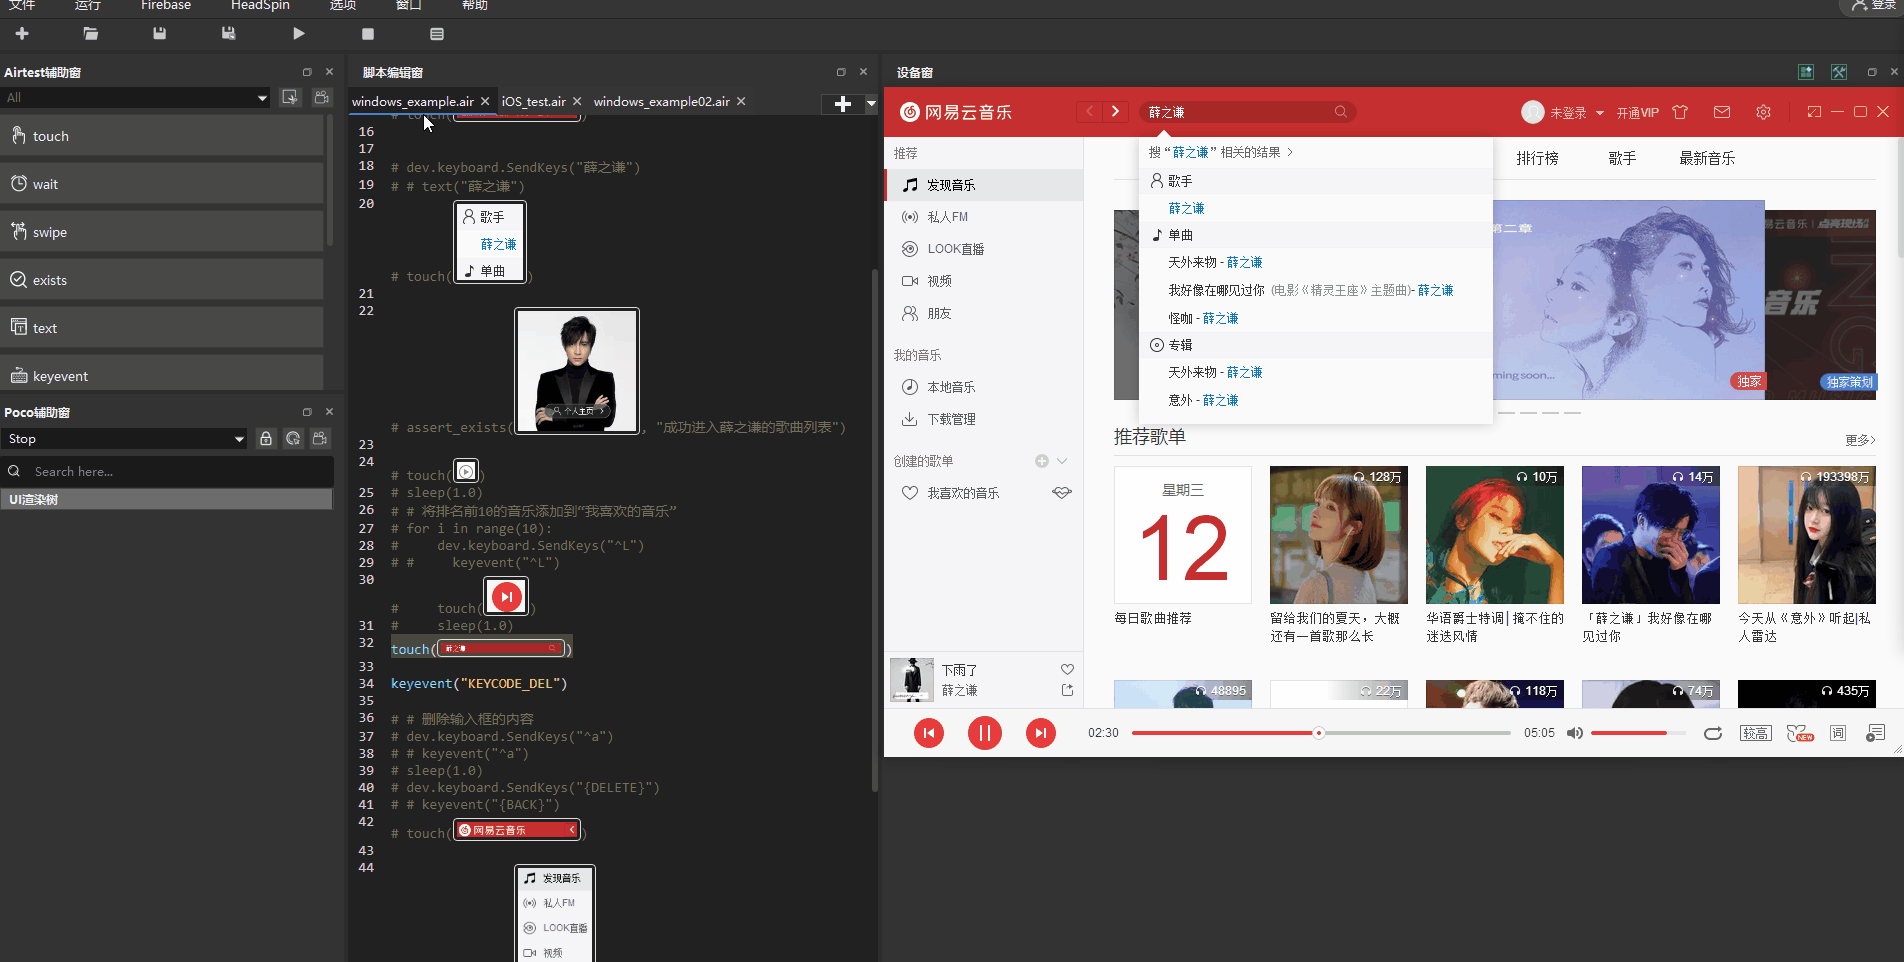Pause the current song
This screenshot has height=962, width=1904.
coord(985,733)
